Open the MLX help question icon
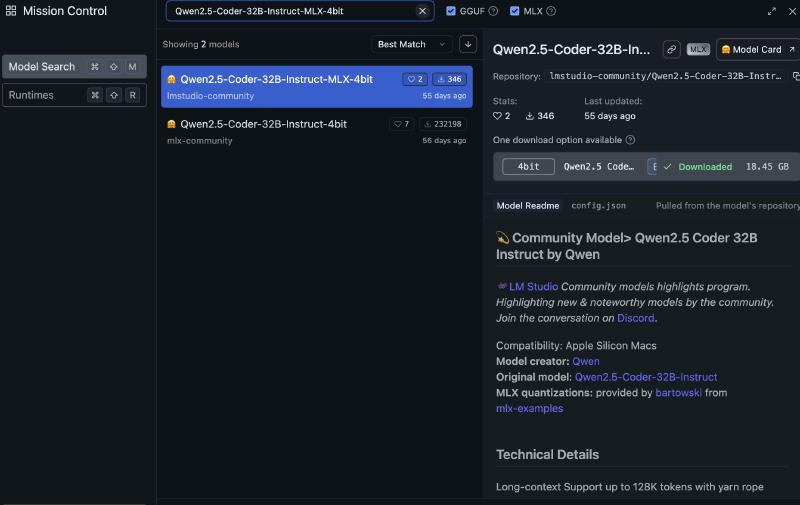The image size is (800, 505). click(551, 11)
